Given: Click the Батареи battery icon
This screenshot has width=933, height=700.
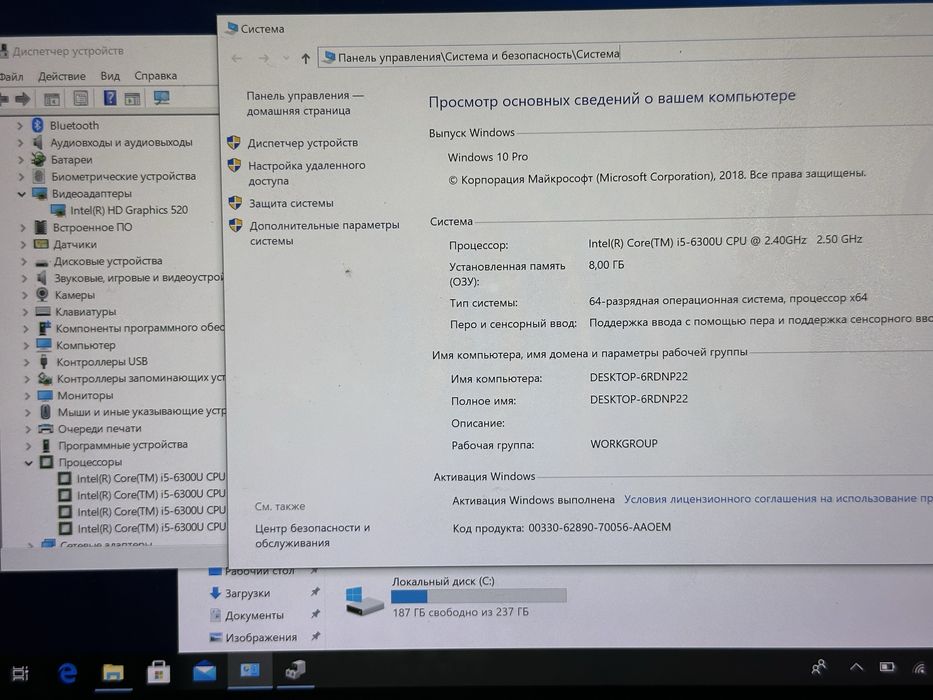Looking at the screenshot, I should pyautogui.click(x=38, y=159).
